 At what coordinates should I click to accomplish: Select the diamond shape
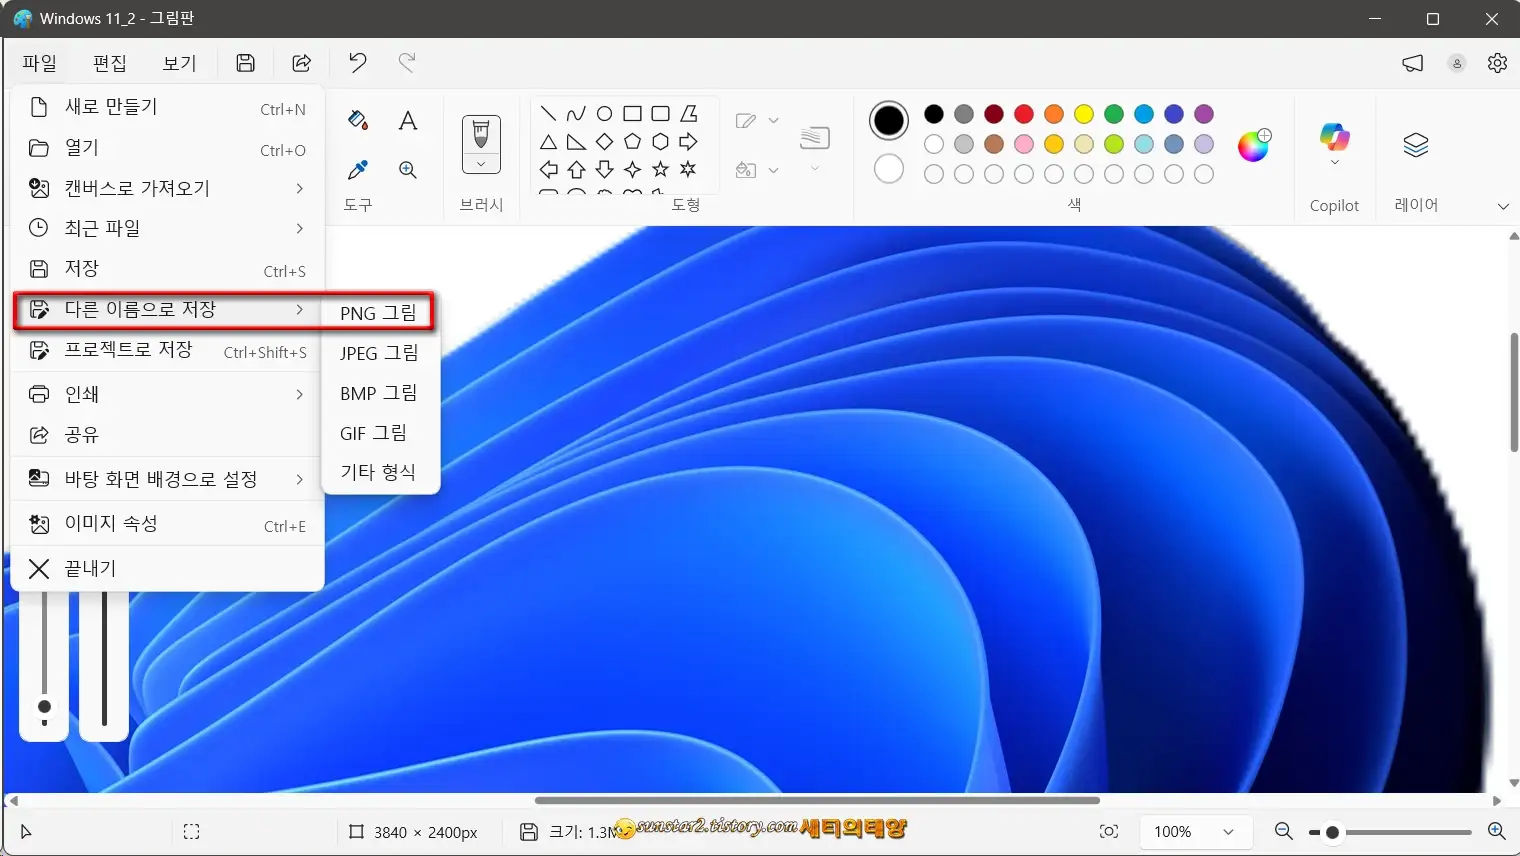pos(604,142)
